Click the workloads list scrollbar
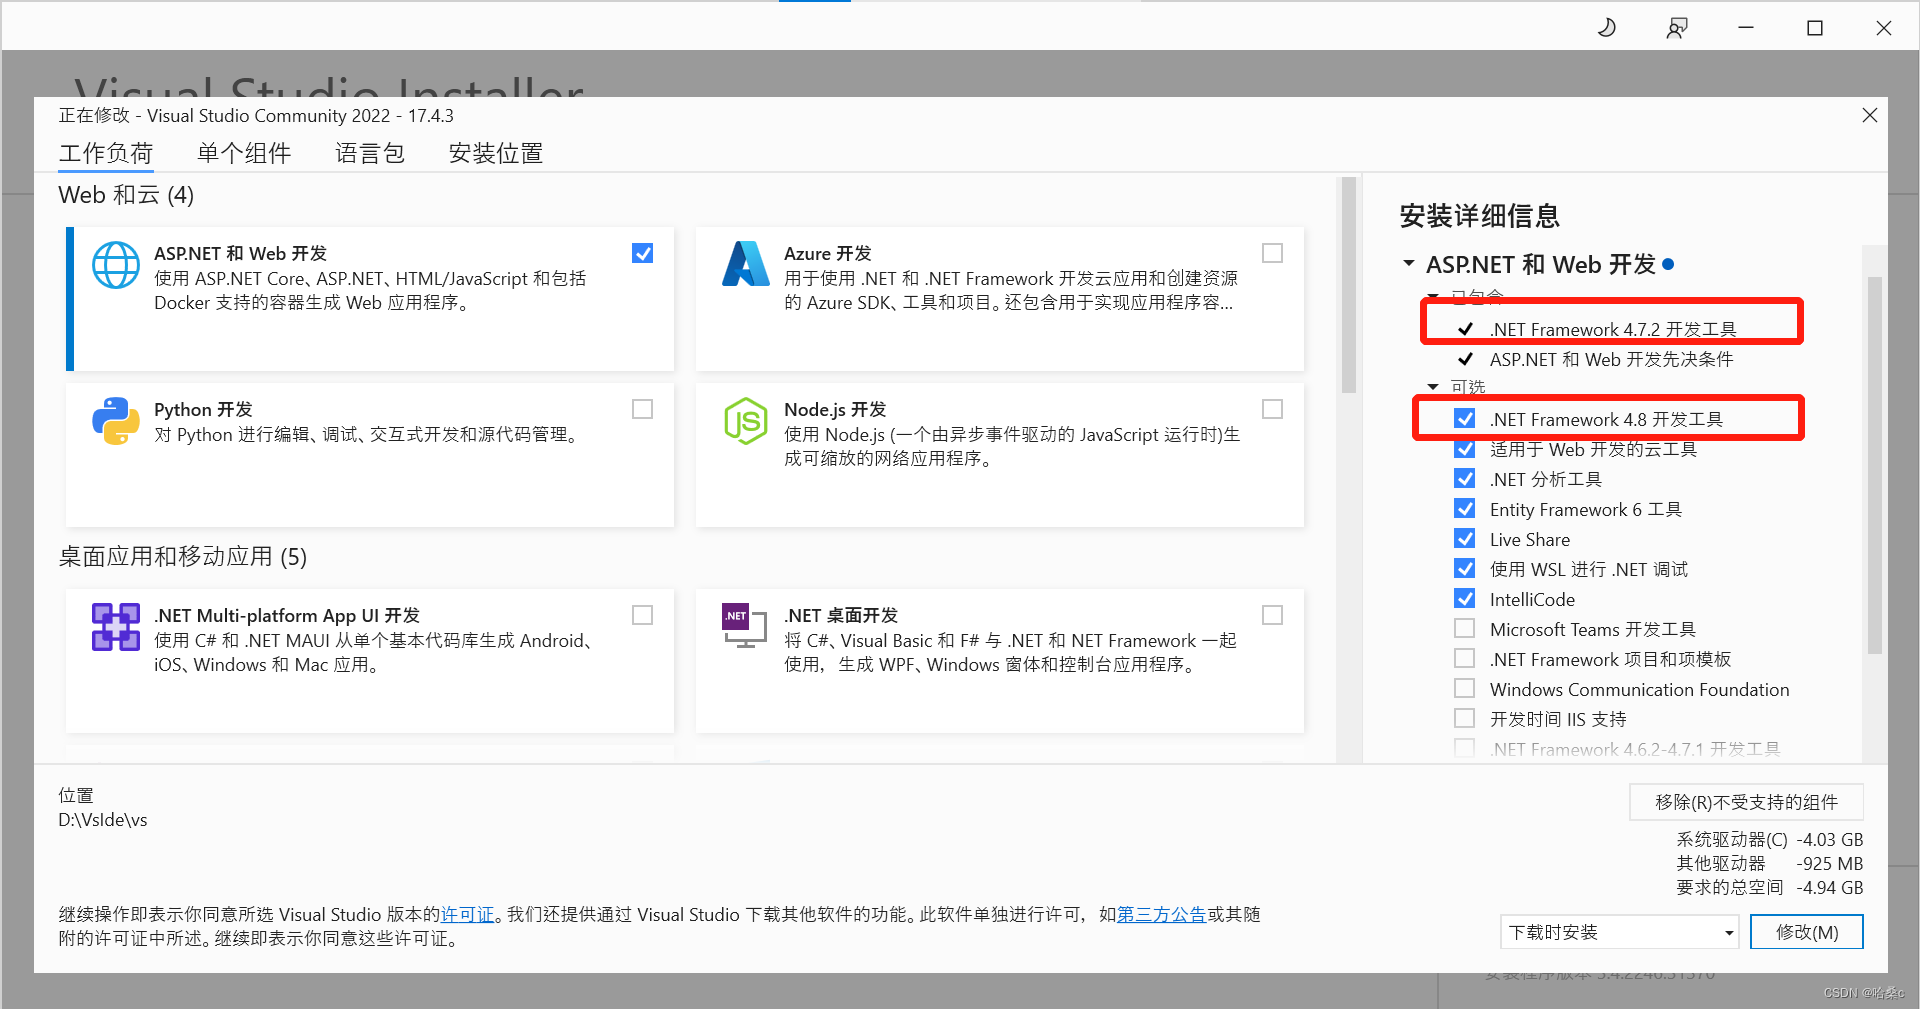 [x=1349, y=286]
